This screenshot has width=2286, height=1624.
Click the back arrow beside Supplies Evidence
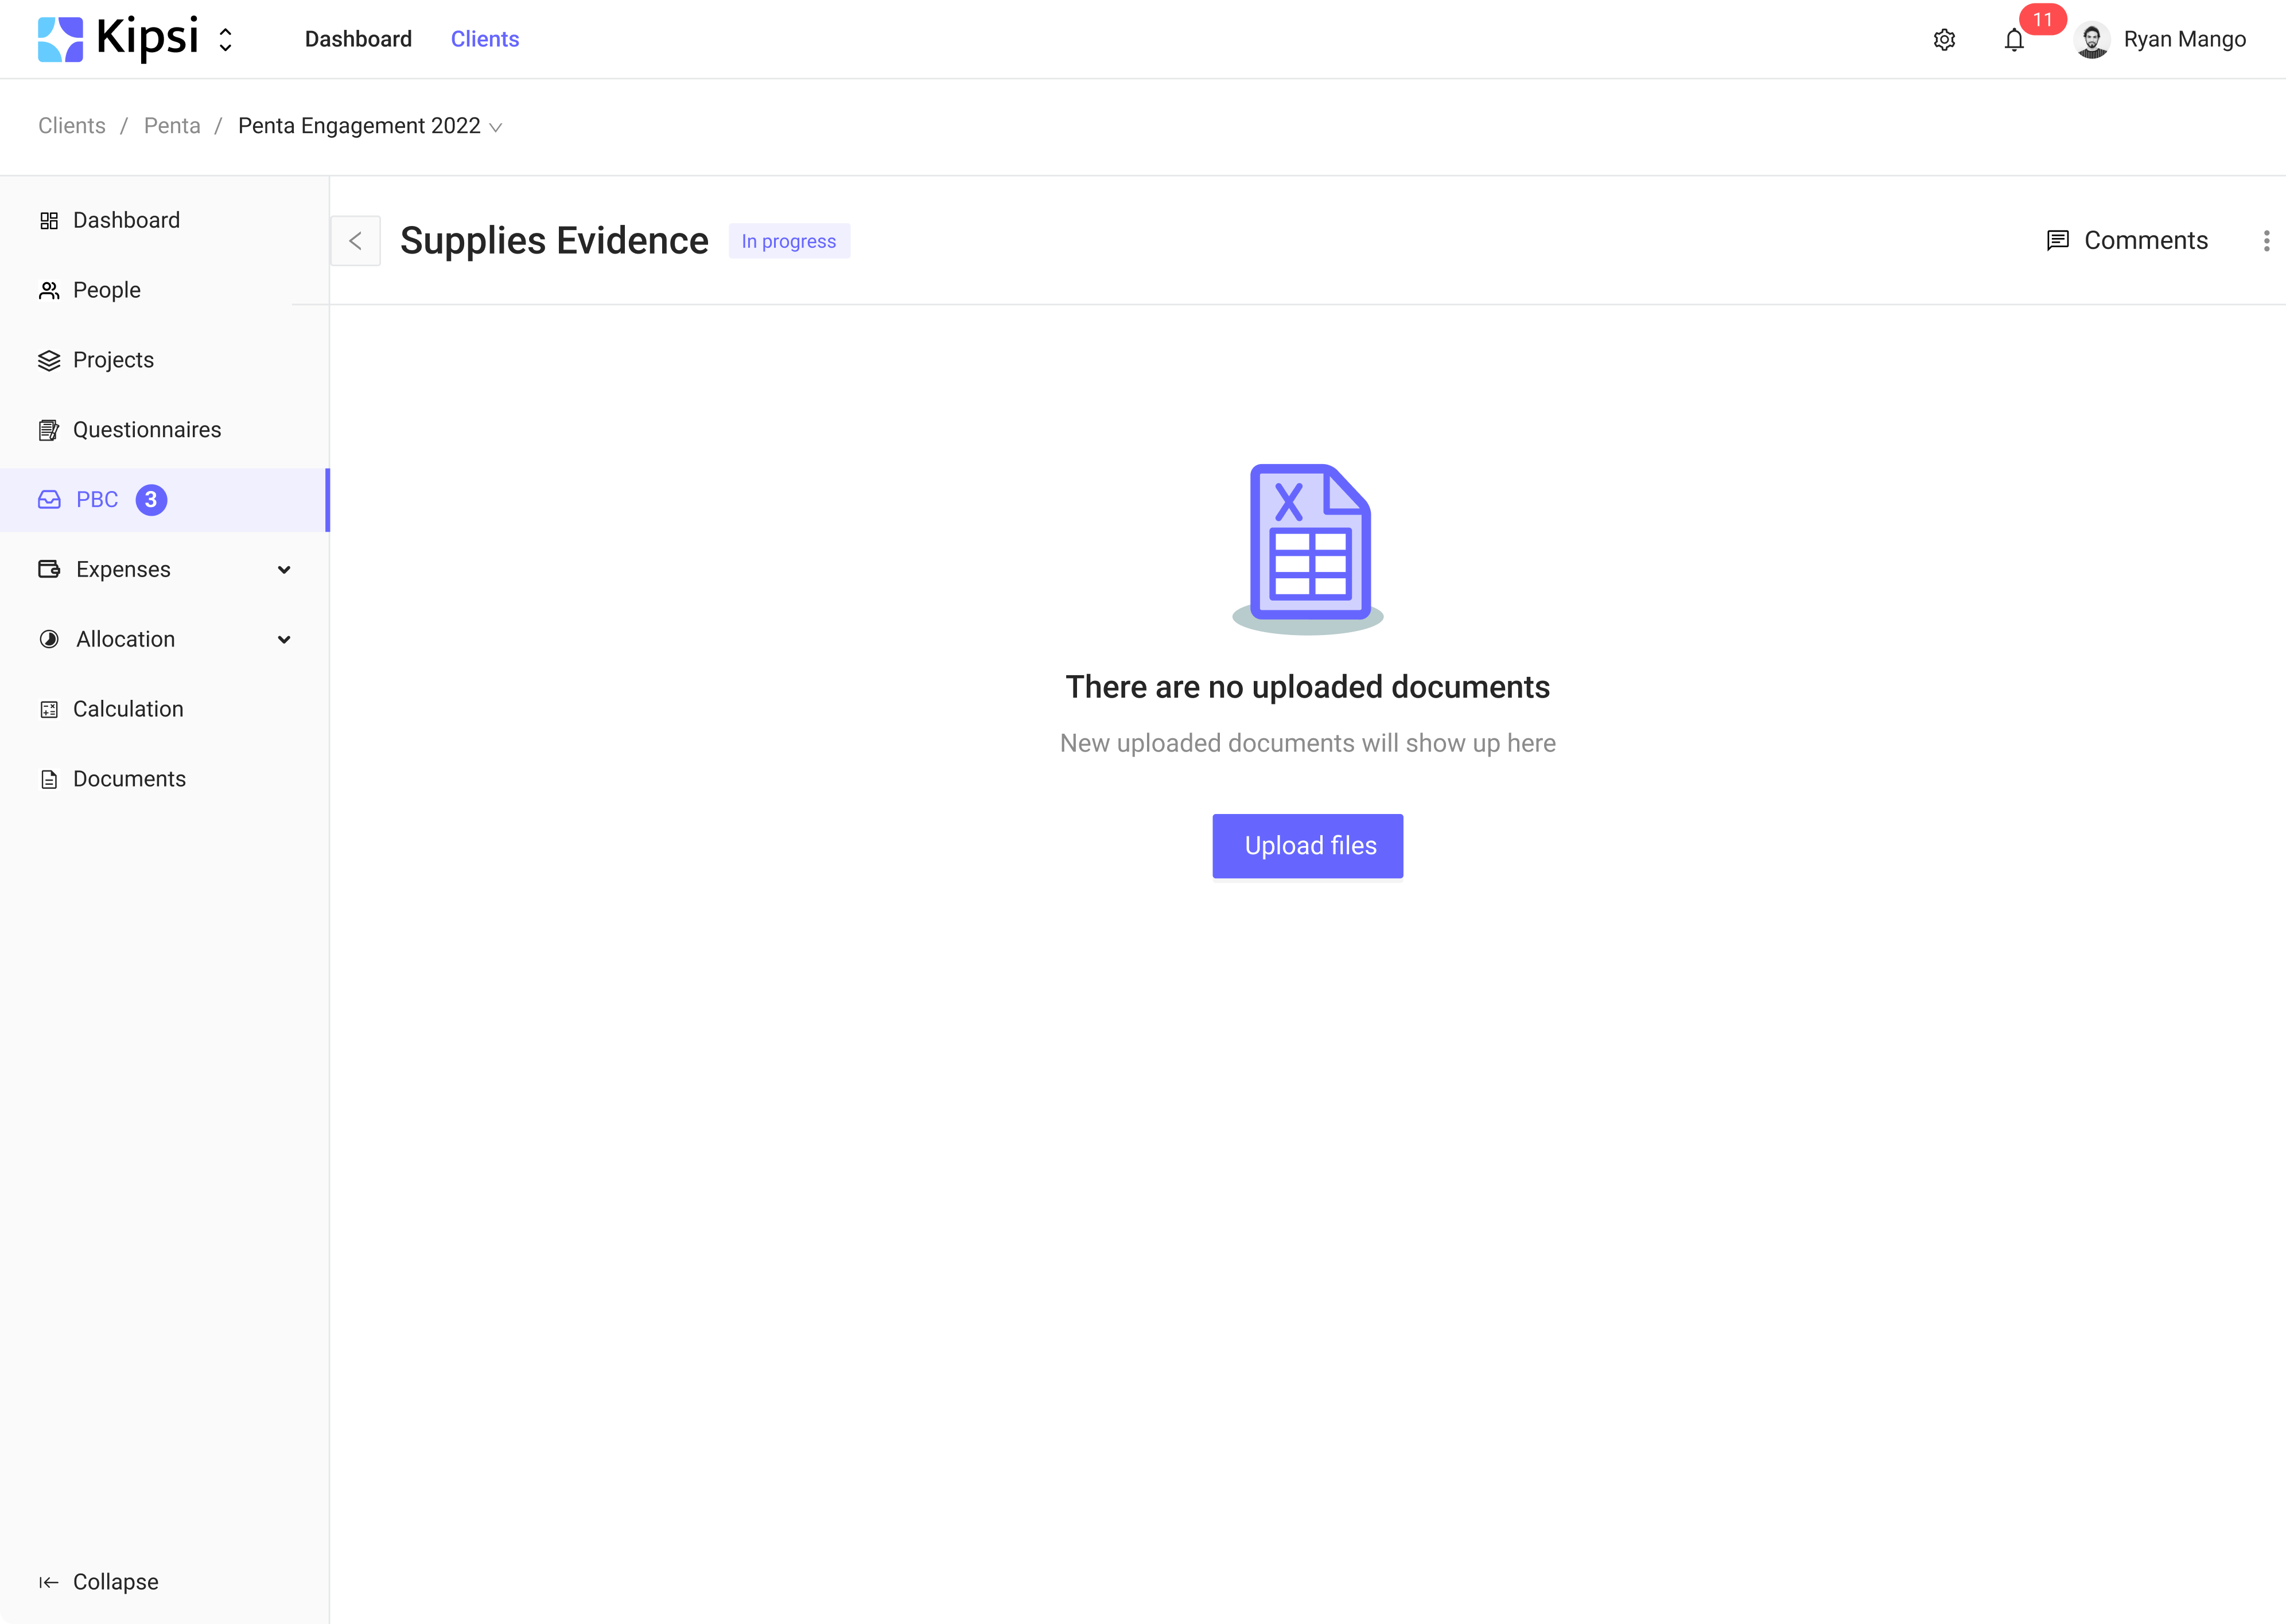(x=355, y=241)
